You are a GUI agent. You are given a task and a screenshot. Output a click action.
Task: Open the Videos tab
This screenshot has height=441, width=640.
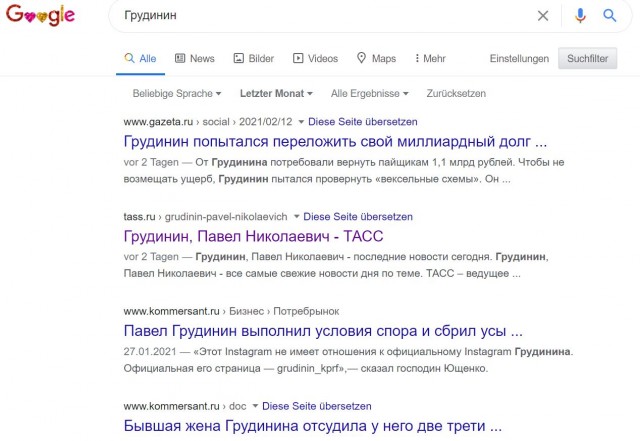(316, 58)
